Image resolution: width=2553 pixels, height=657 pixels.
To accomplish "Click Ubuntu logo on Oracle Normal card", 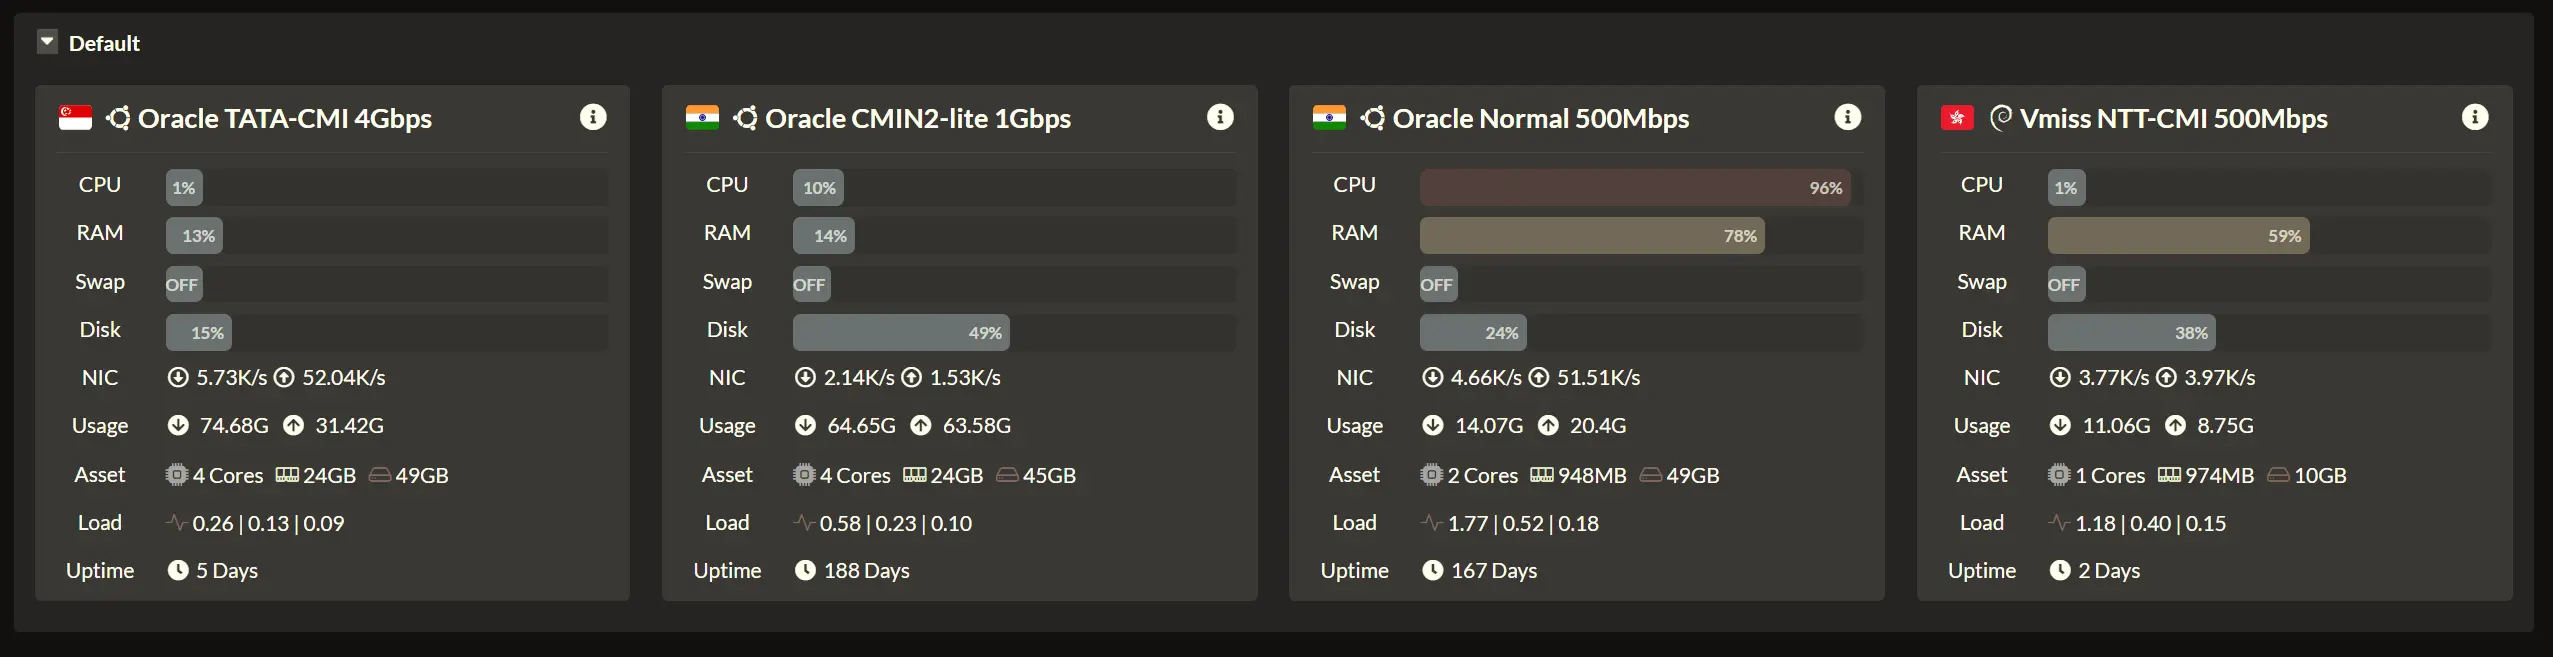I will point(1373,118).
